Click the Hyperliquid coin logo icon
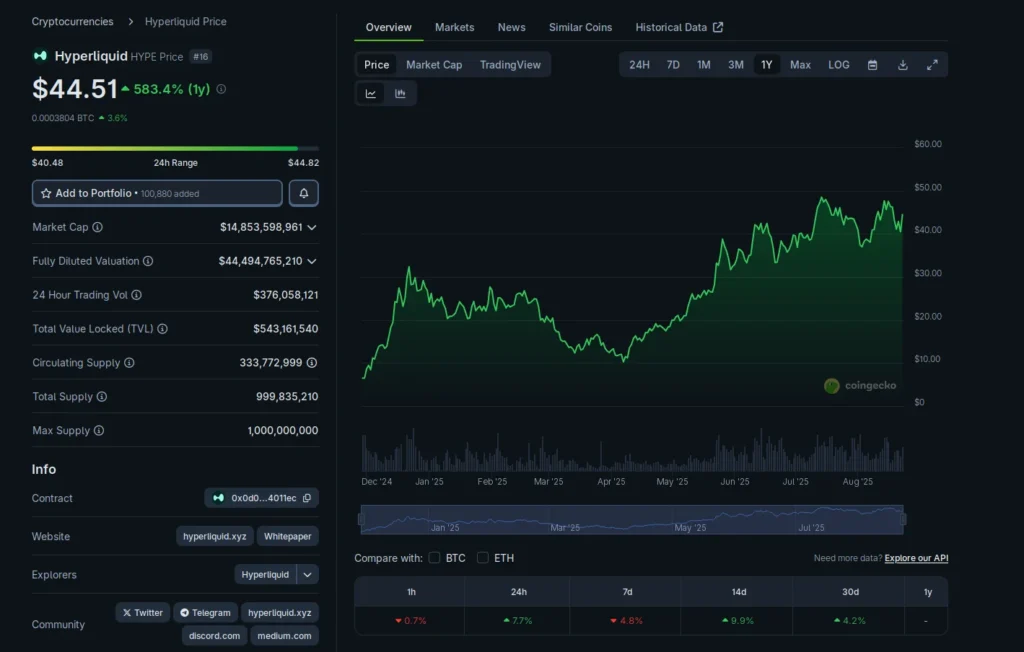 pos(40,56)
